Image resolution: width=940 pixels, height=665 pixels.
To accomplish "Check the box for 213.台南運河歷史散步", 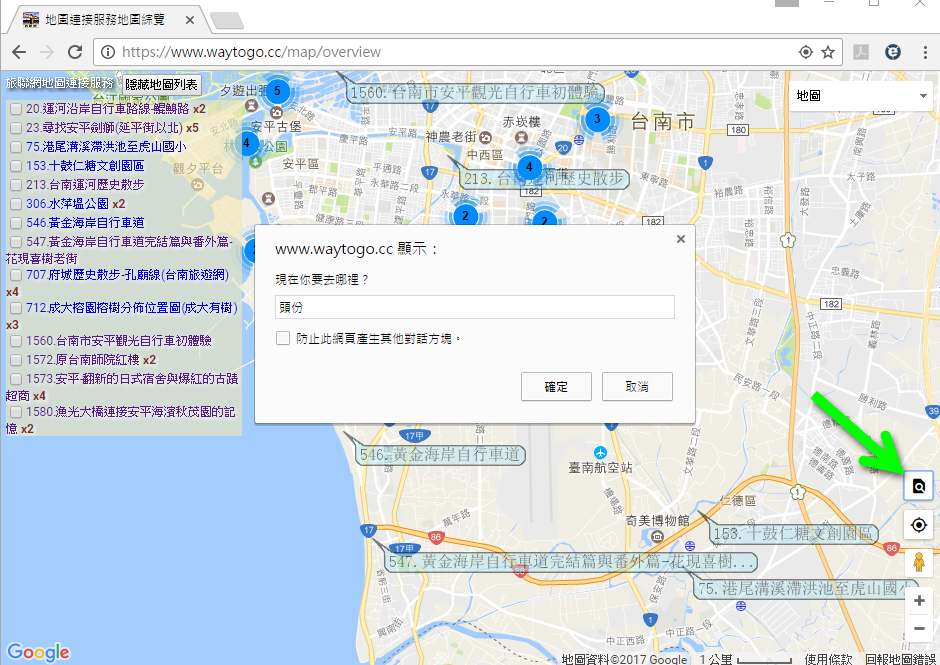I will point(16,185).
